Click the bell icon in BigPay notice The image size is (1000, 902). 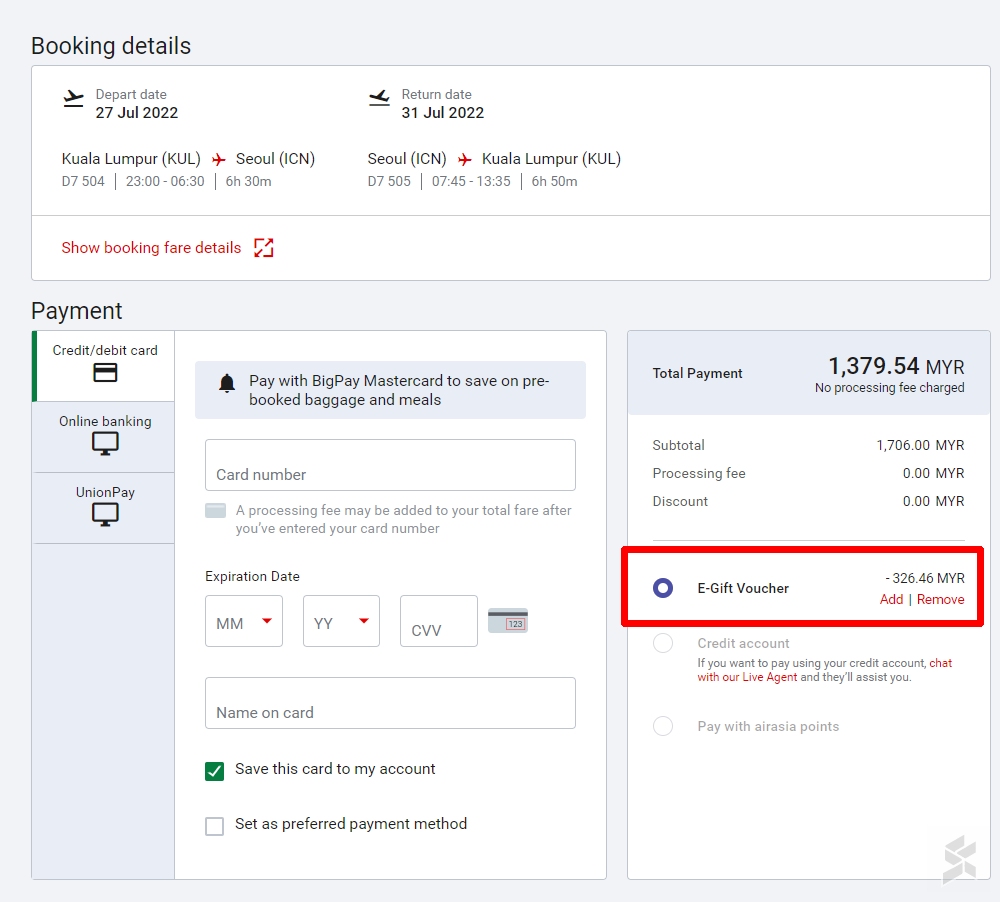click(x=227, y=384)
